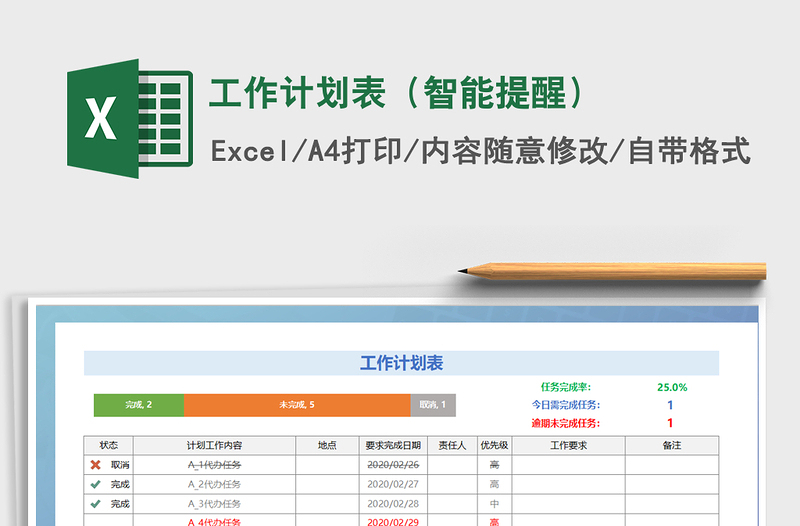Click the red priority 高 in 2020/02/29 row
This screenshot has height=526, width=800.
(494, 520)
